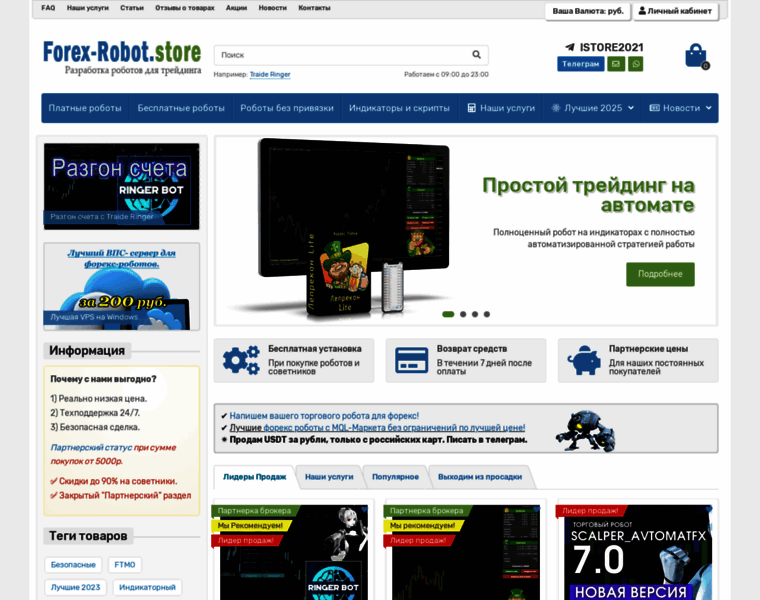
Task: Open the SCALPER_AVTOMATFX 7.0 product image
Action: [638, 552]
